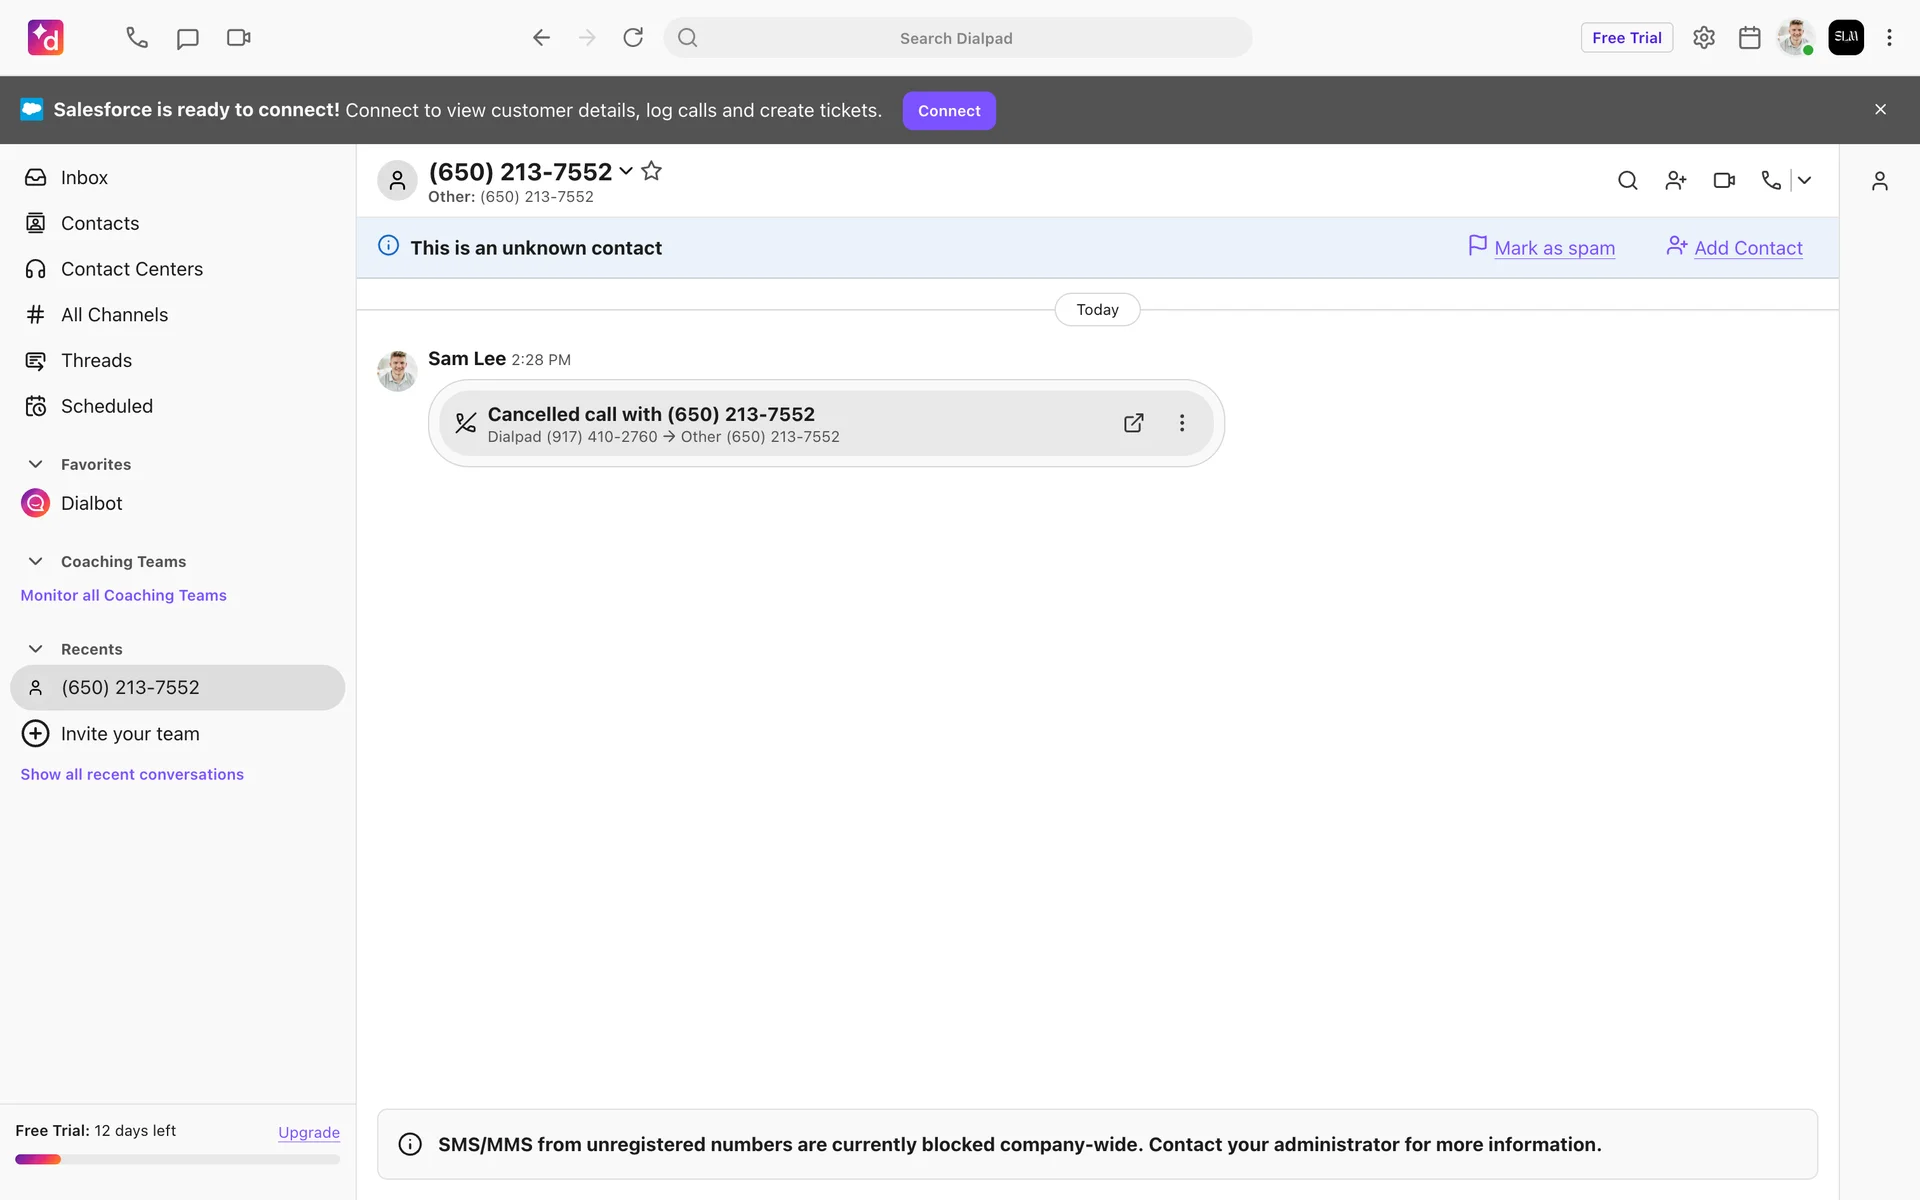Collapse the Favorites section
Screen dimensions: 1920x1200
[x=36, y=464]
